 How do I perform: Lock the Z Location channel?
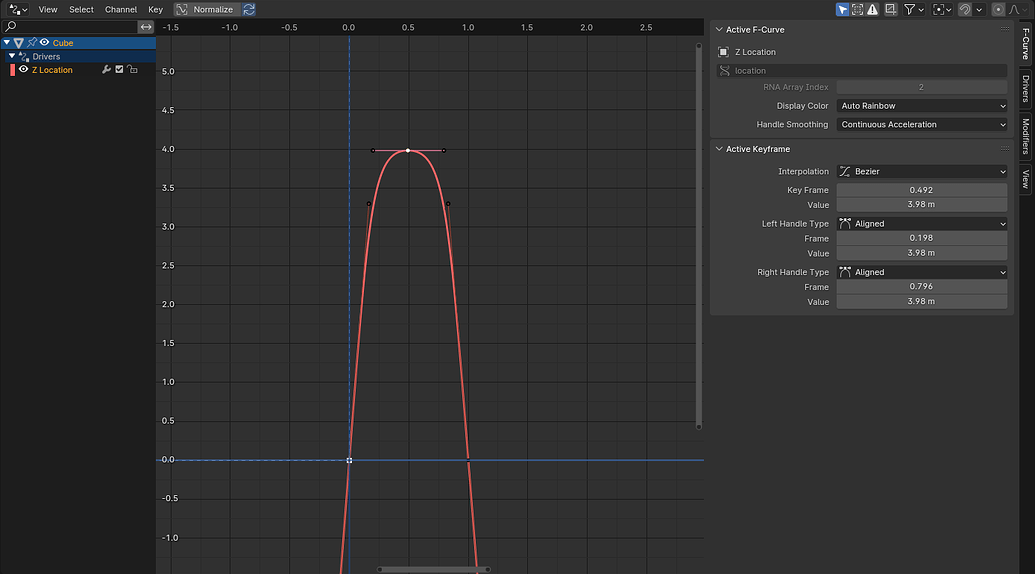tap(132, 69)
